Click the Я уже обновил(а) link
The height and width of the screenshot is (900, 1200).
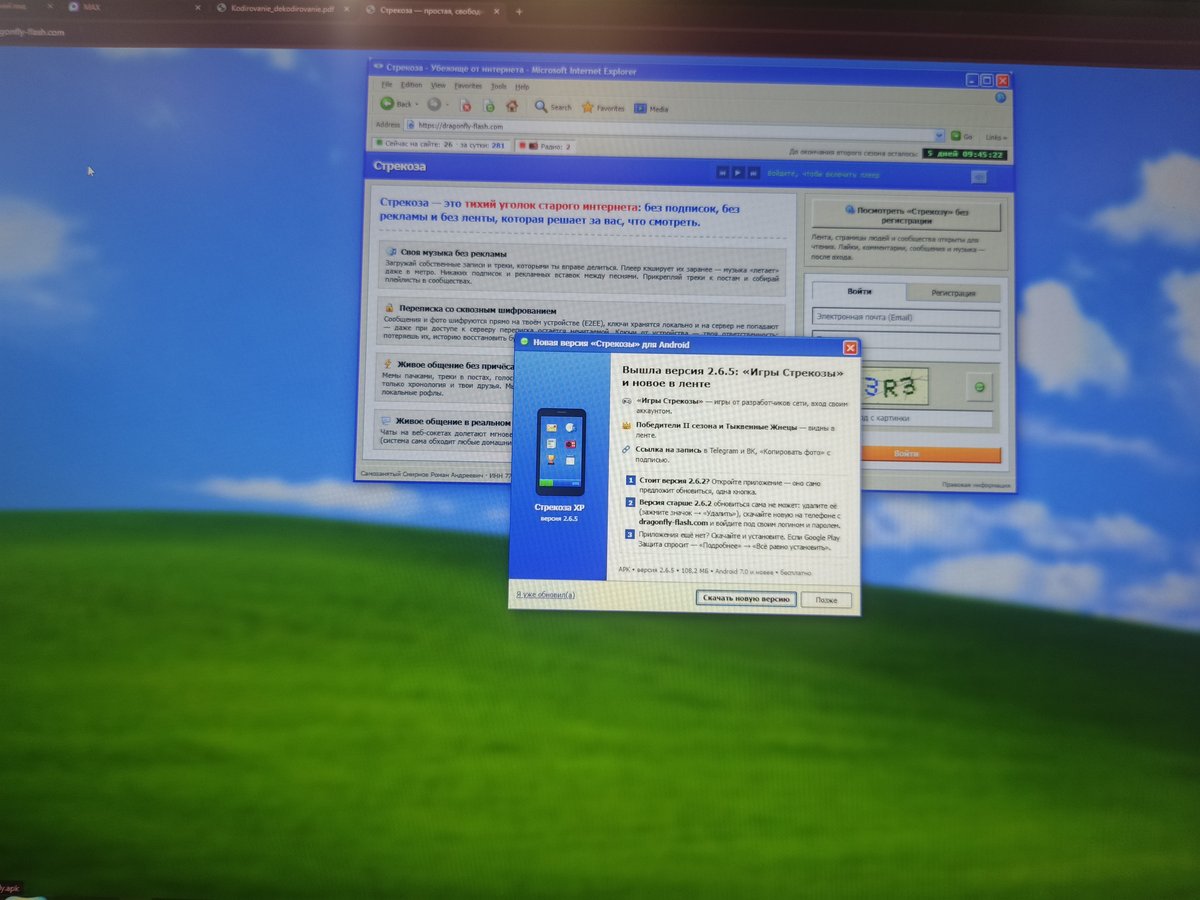point(546,594)
